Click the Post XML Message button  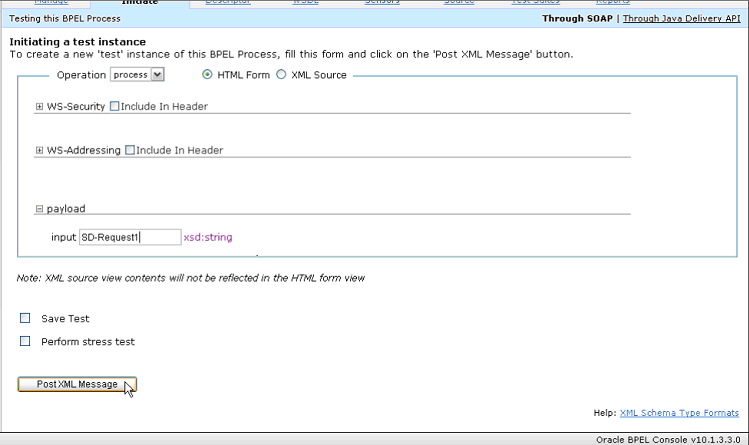(77, 384)
